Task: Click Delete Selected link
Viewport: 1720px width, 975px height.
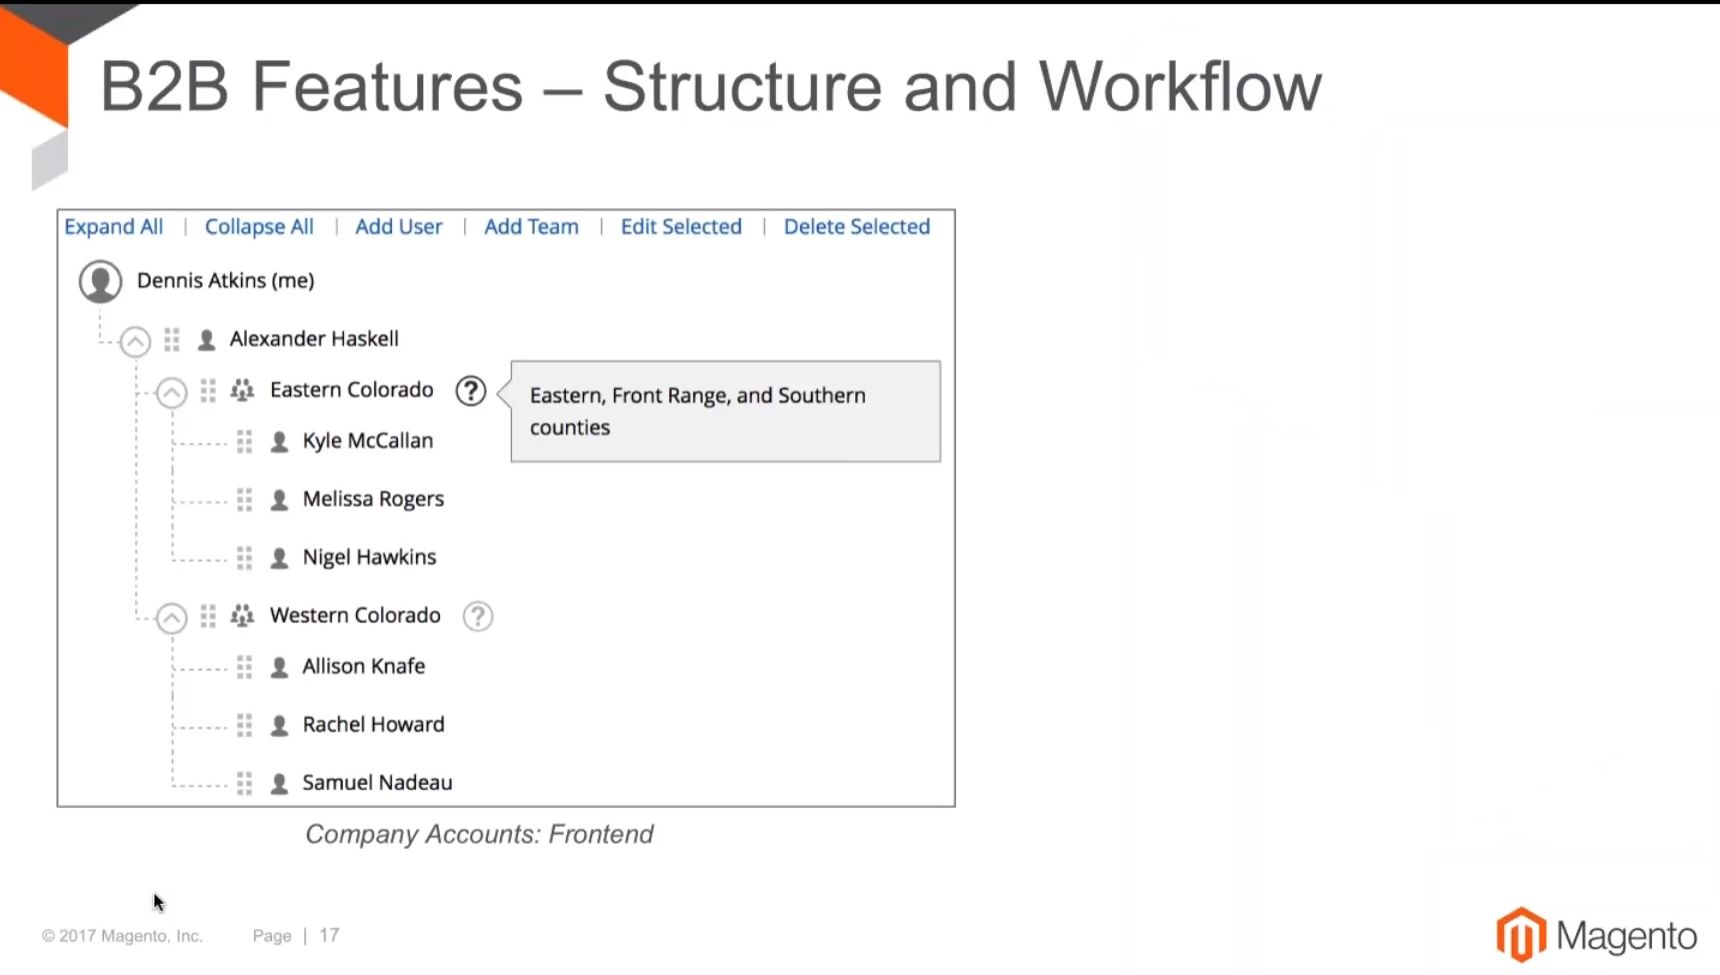Action: click(857, 227)
